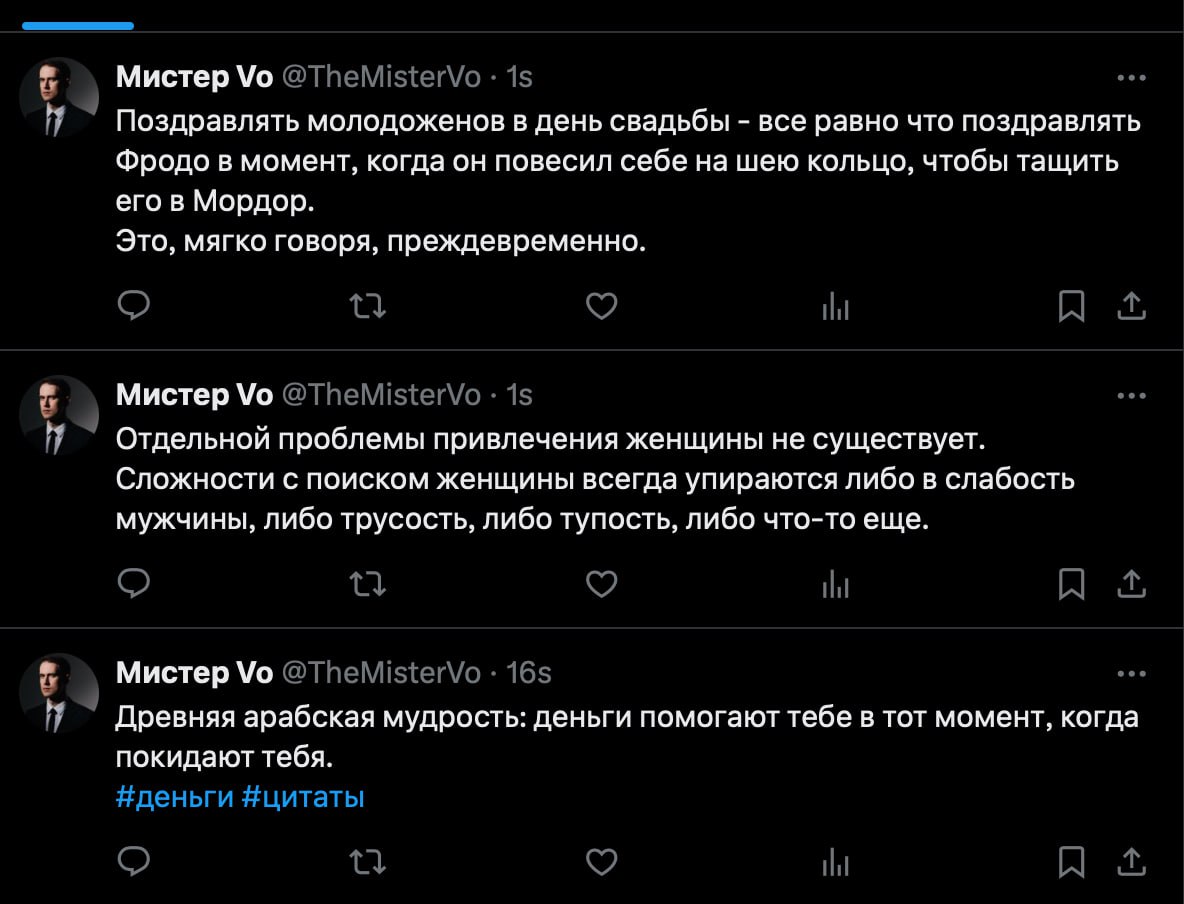Open more options for the middle tweet

(1131, 394)
